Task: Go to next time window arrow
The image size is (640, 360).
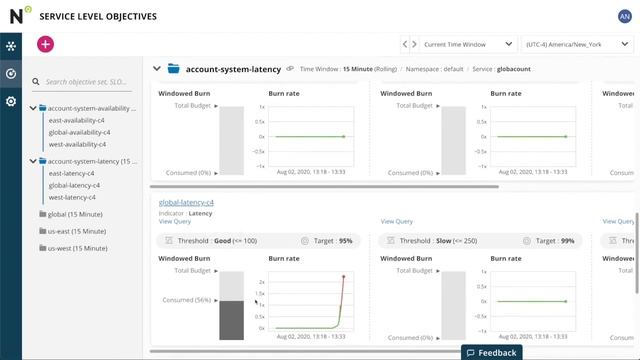Action: tap(414, 44)
